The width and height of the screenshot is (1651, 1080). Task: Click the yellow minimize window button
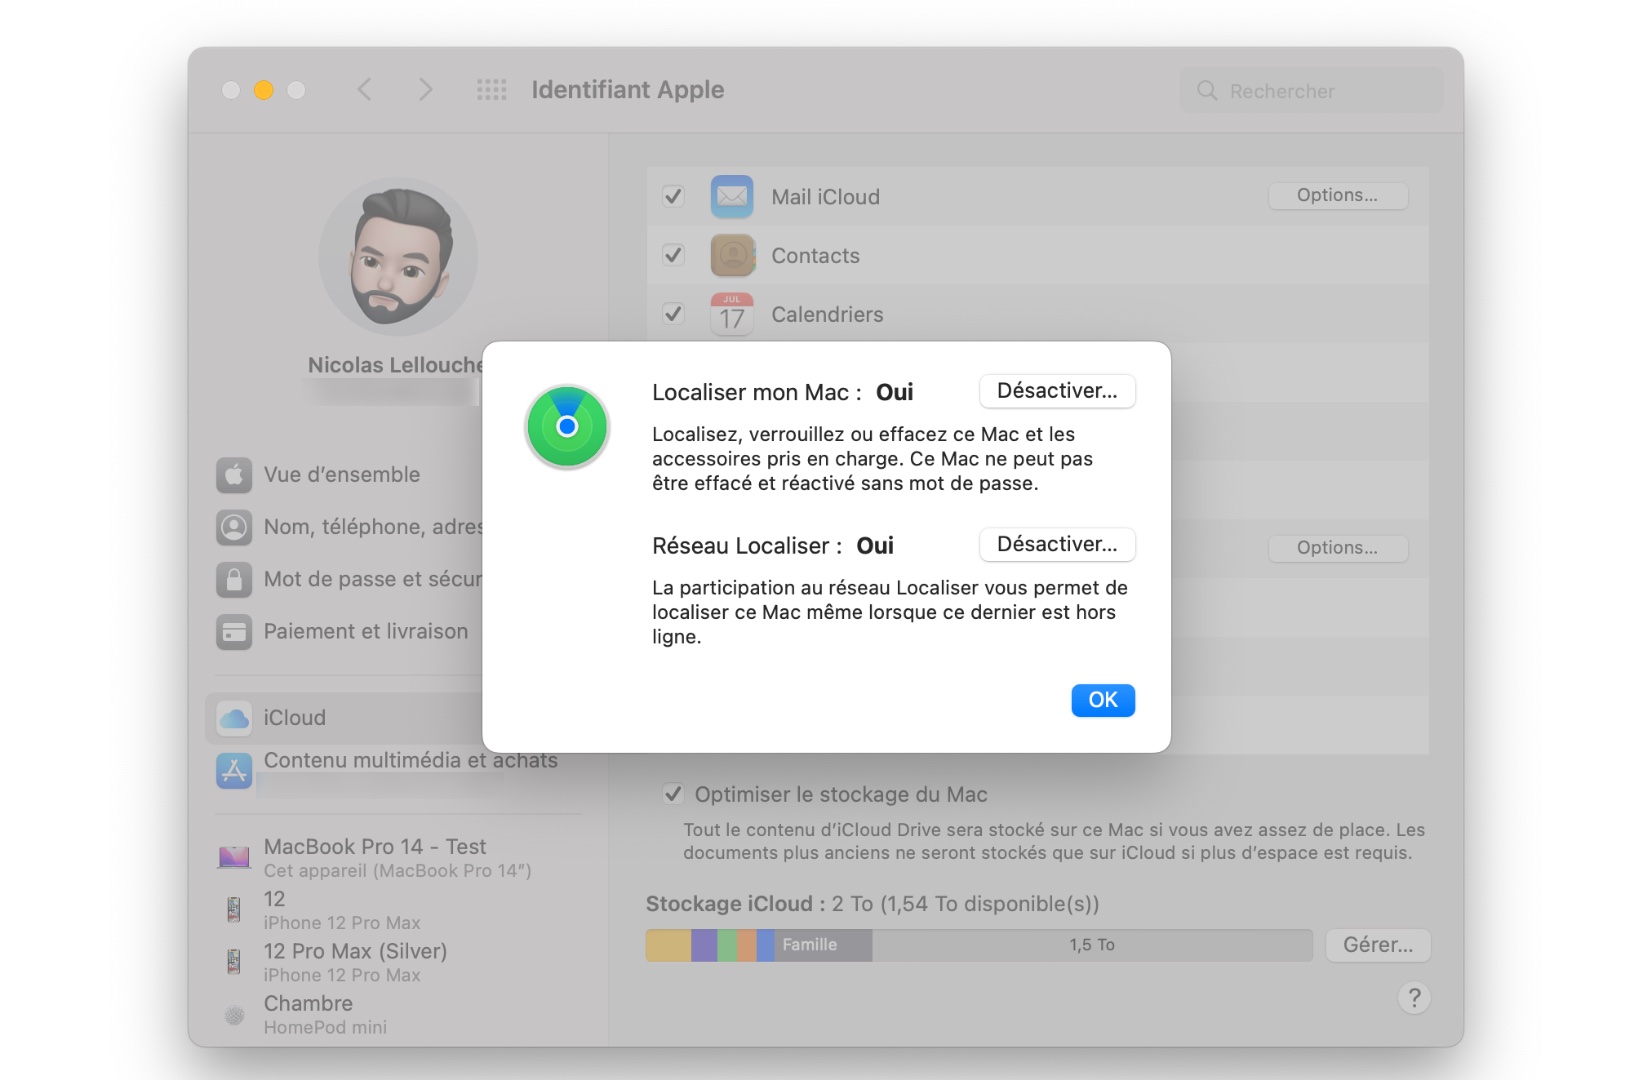(x=264, y=90)
